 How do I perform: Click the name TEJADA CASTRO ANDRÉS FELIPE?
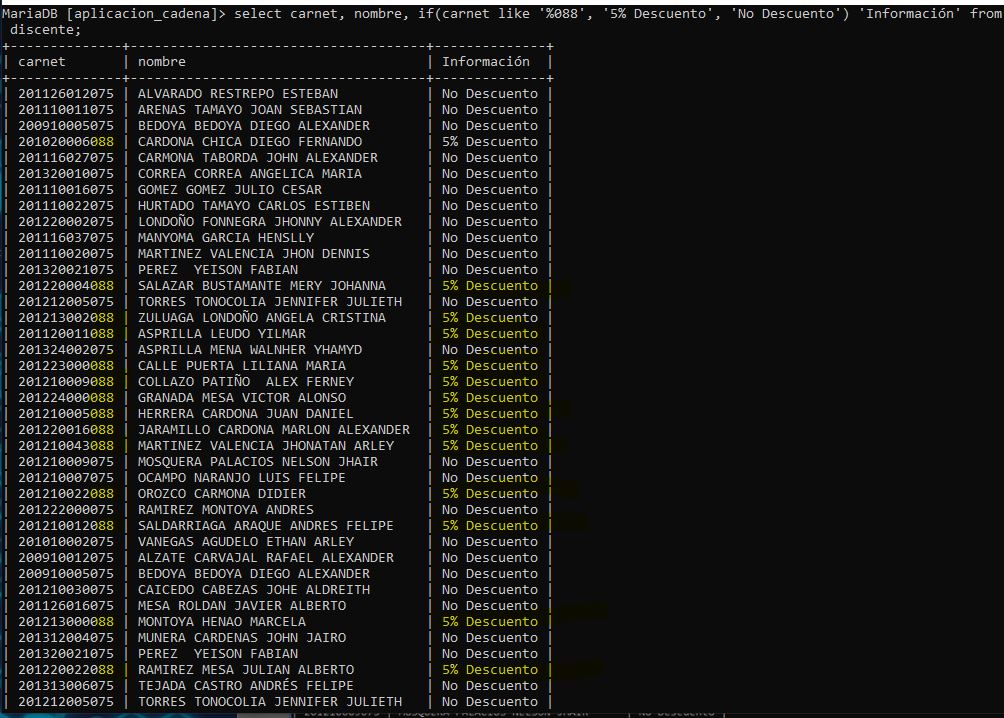[245, 686]
